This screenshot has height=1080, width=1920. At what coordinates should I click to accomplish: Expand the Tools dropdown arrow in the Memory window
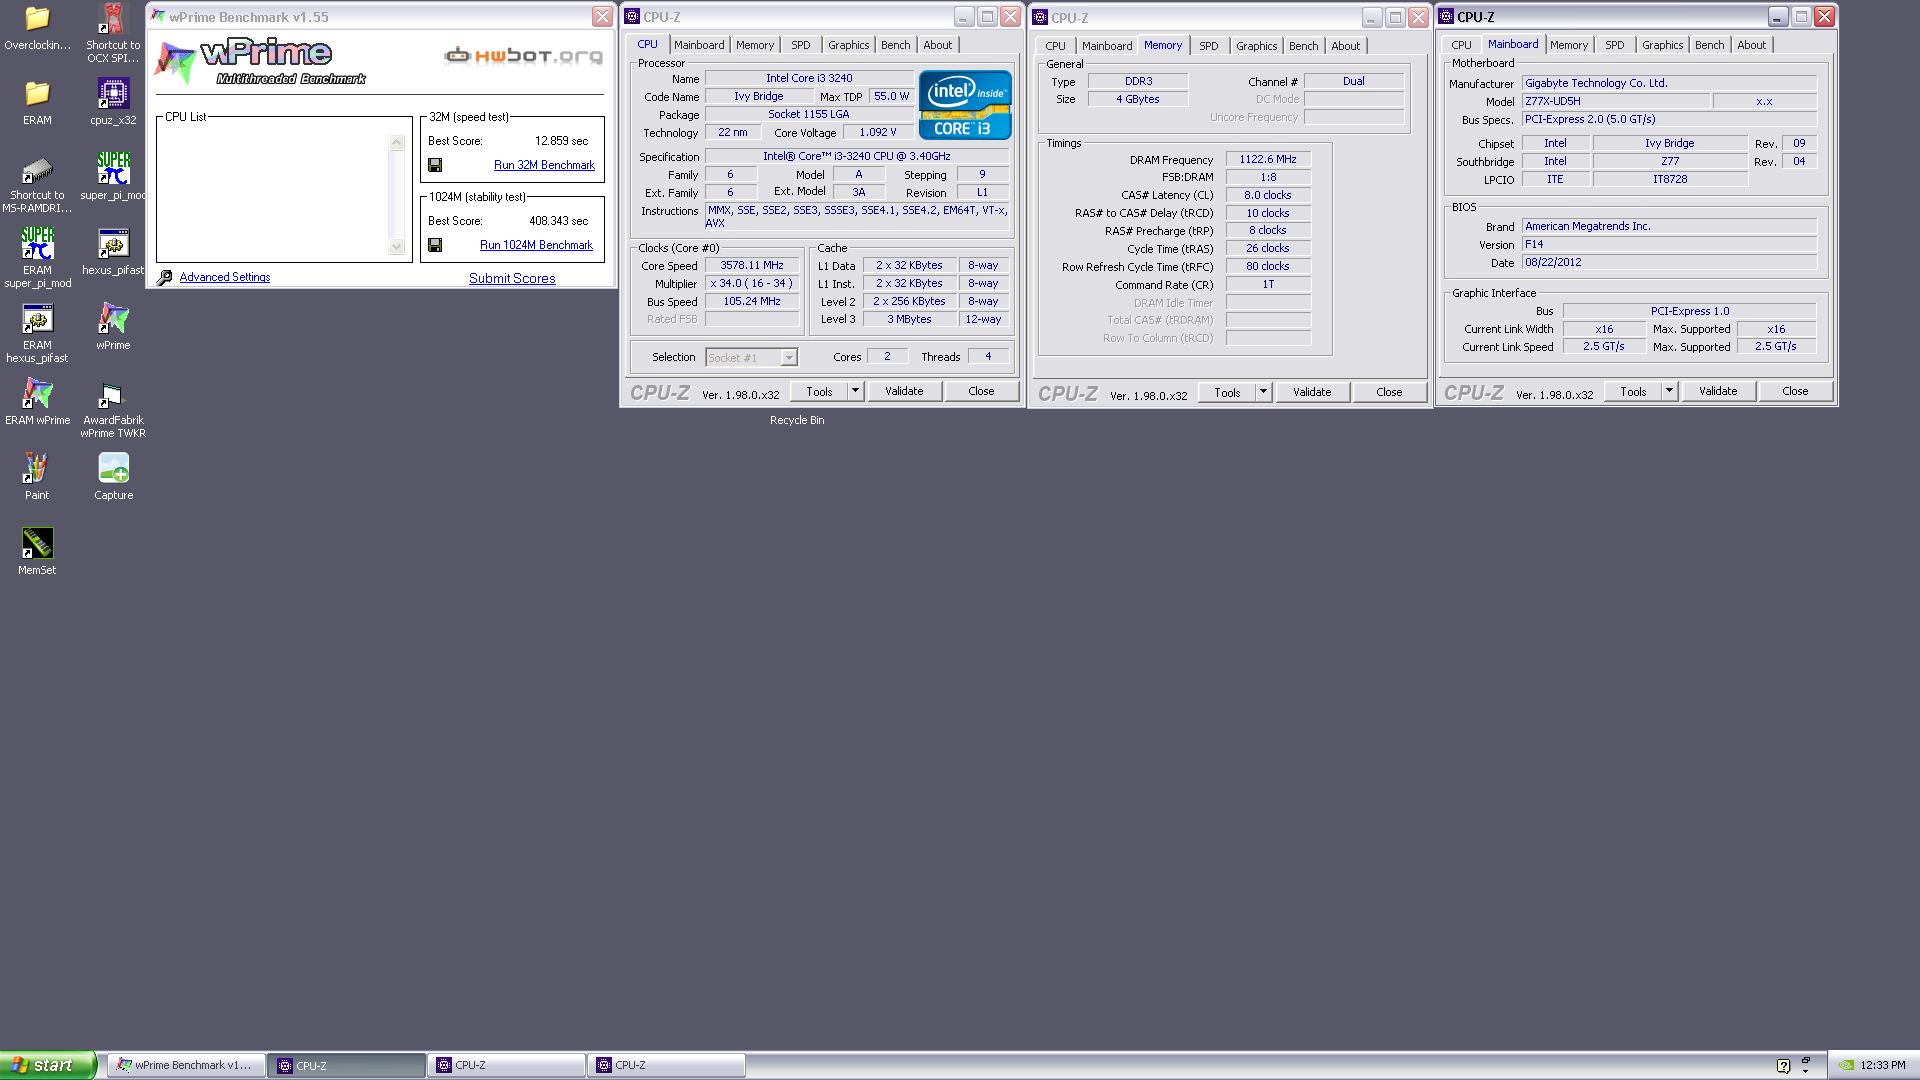tap(1263, 392)
